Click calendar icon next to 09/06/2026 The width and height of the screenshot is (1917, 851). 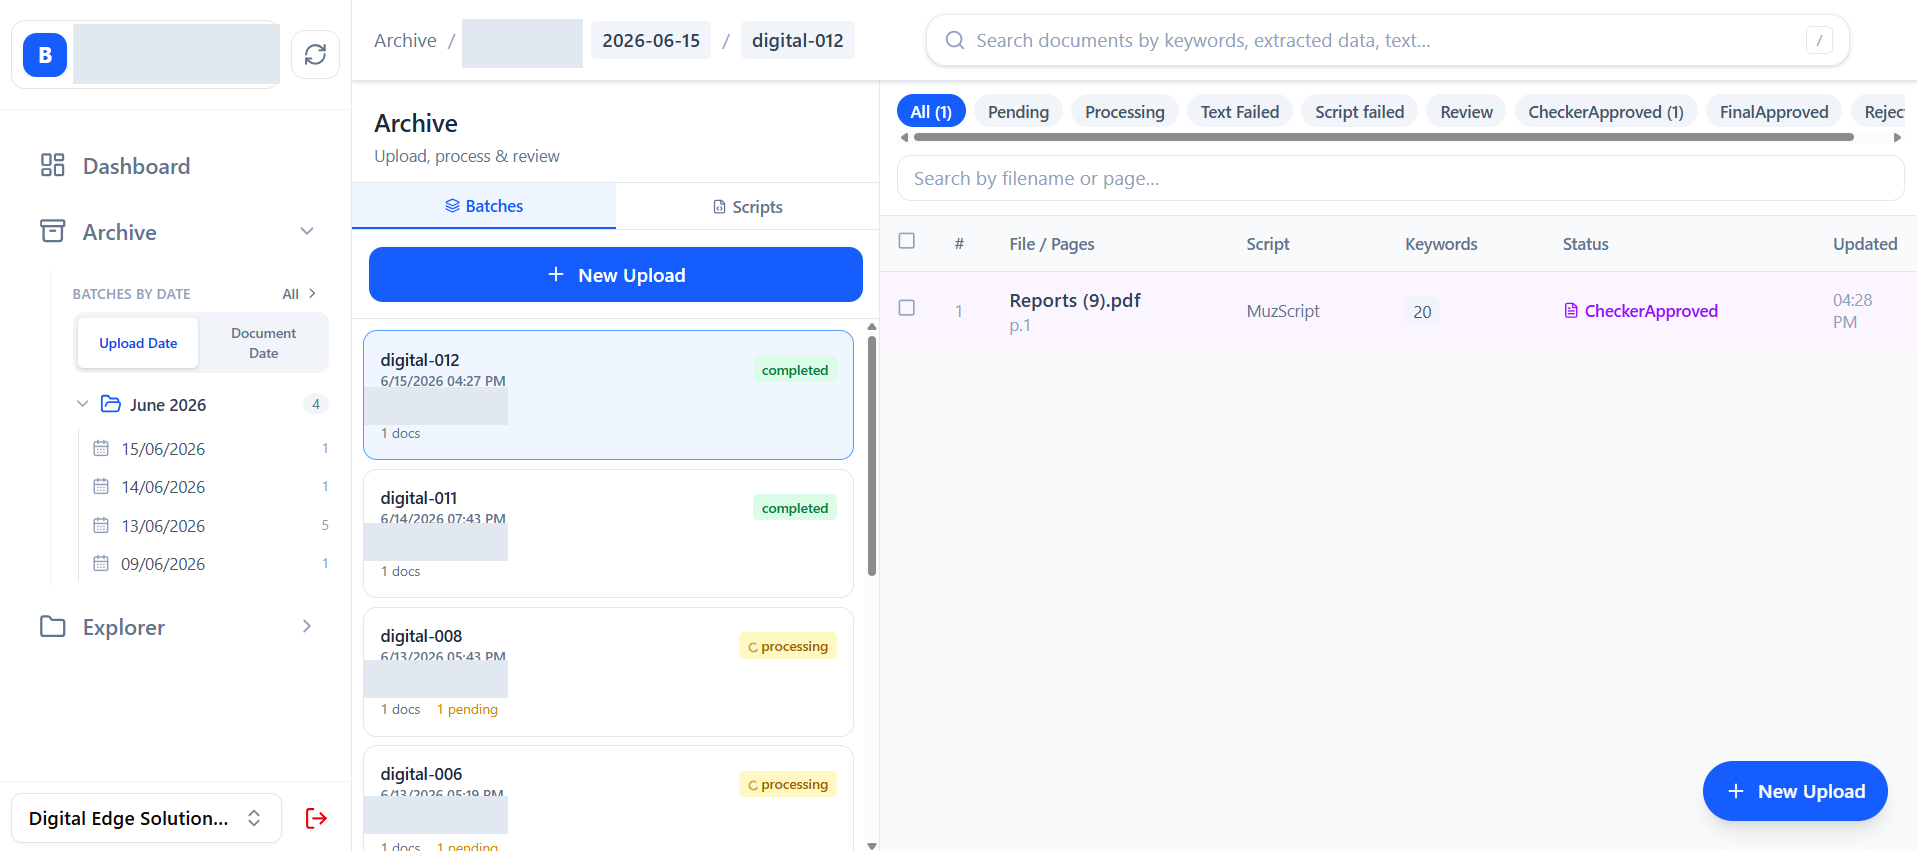[101, 563]
